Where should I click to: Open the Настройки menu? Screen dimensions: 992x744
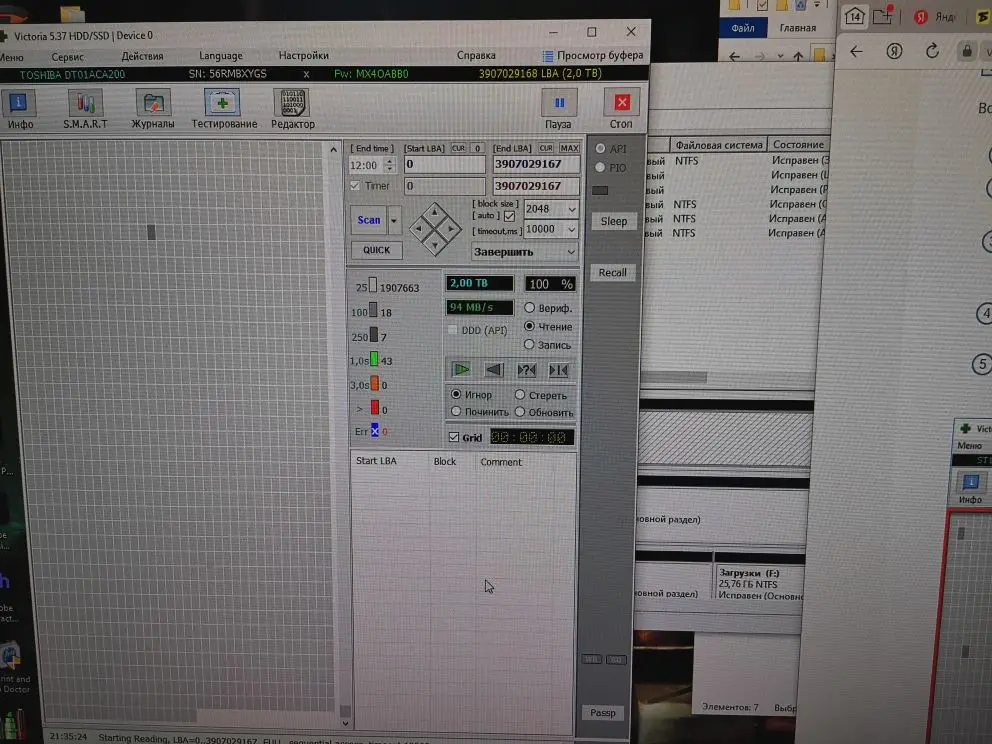click(304, 56)
